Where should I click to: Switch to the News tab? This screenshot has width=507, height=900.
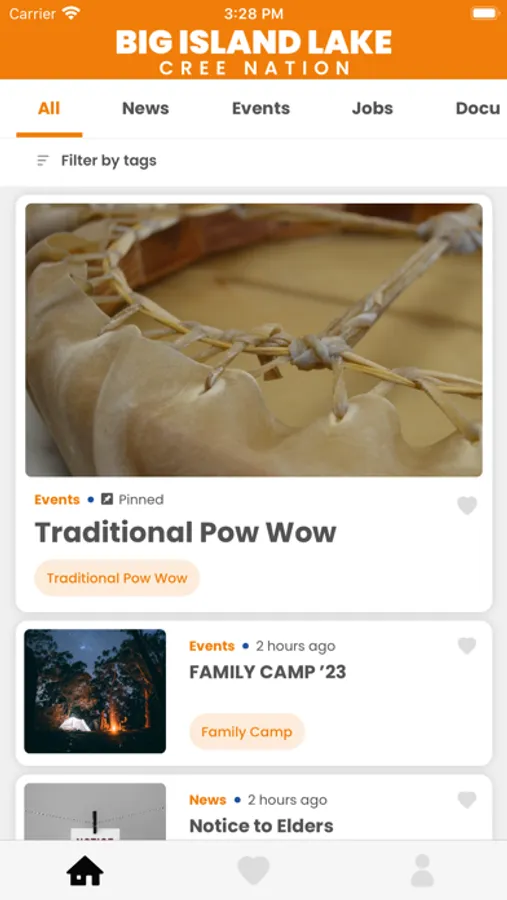click(145, 108)
